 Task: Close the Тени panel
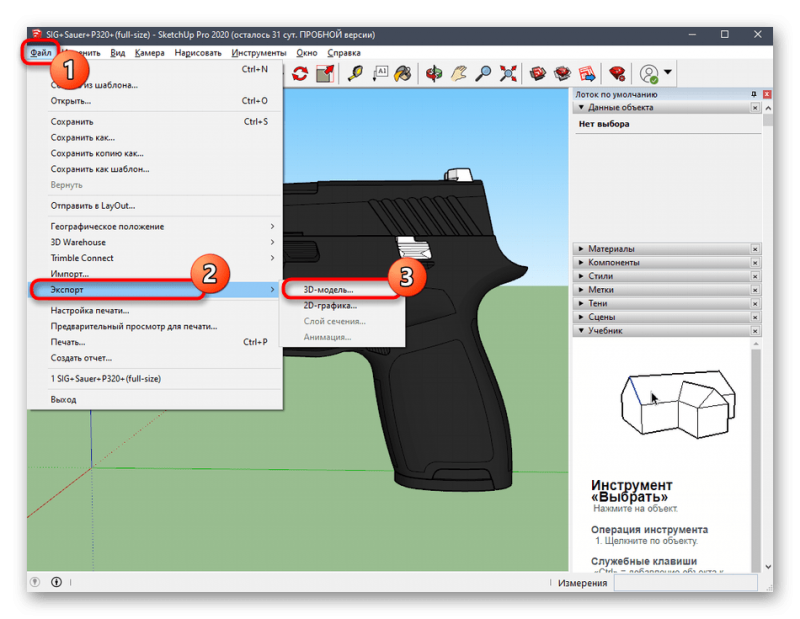pyautogui.click(x=755, y=304)
